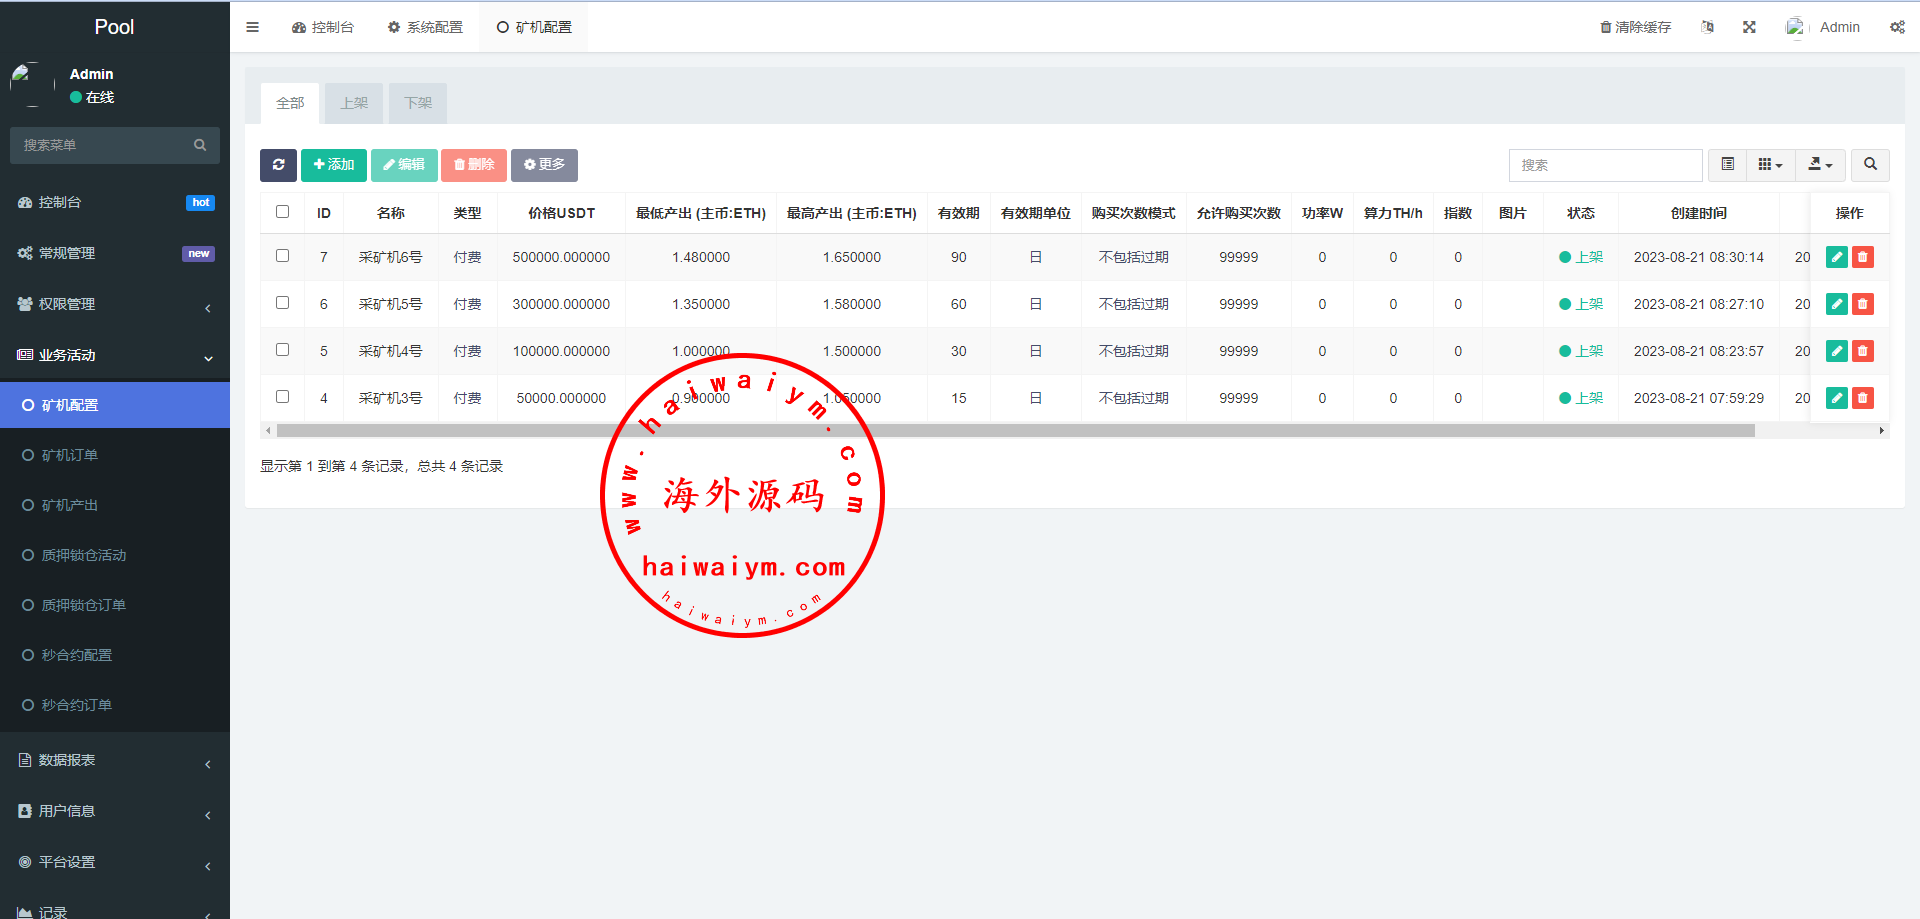Select the checkbox for row ID 7
This screenshot has height=919, width=1920.
click(x=282, y=256)
